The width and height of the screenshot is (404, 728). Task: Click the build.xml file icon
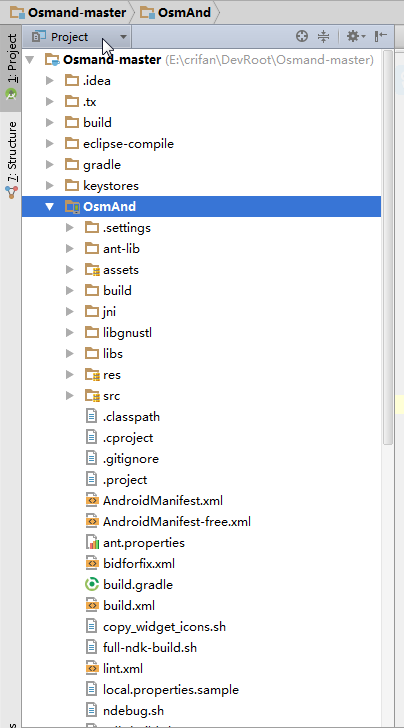coord(92,605)
